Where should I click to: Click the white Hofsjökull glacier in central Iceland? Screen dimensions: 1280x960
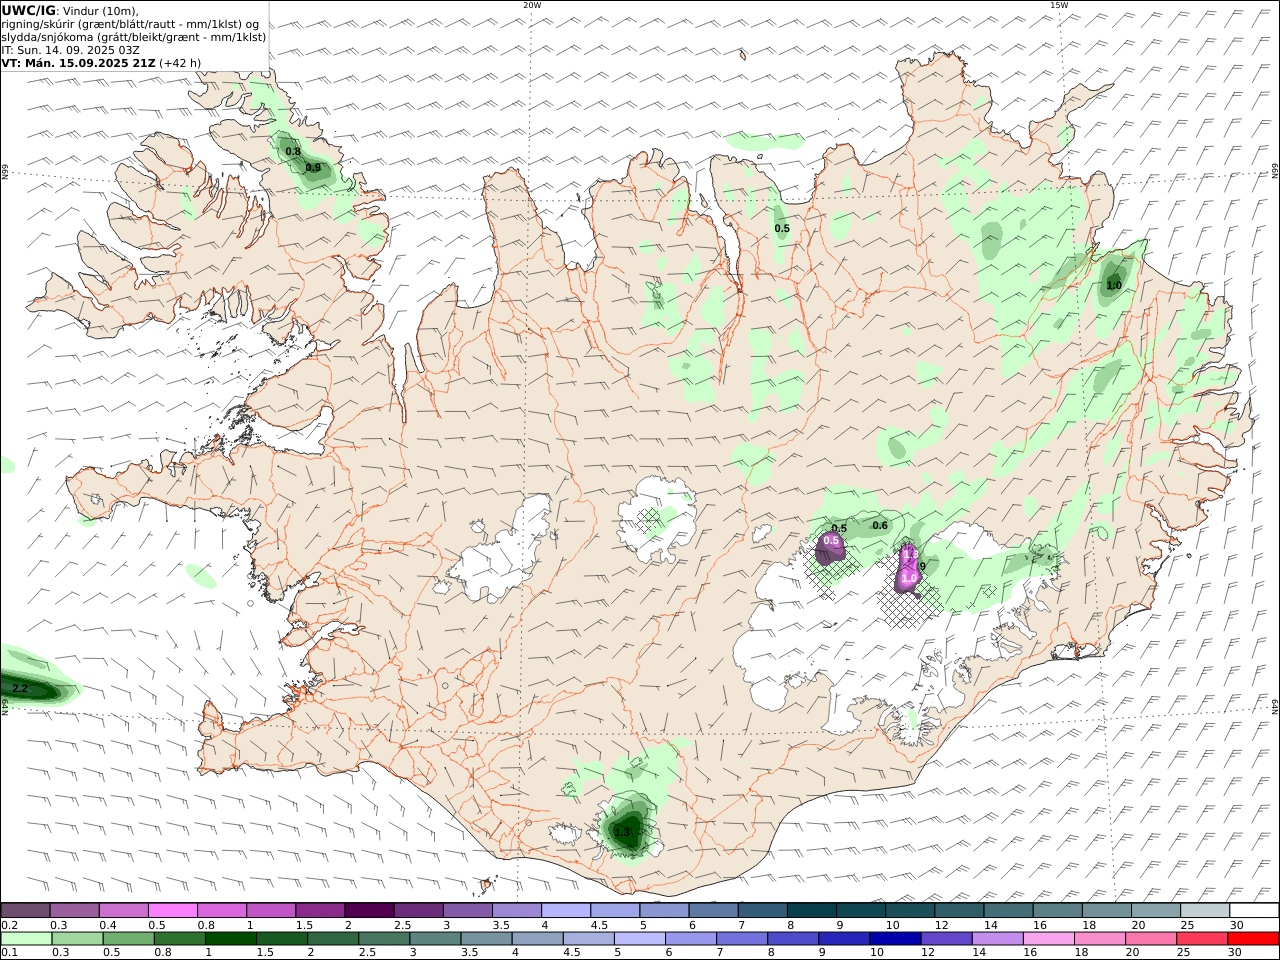657,520
